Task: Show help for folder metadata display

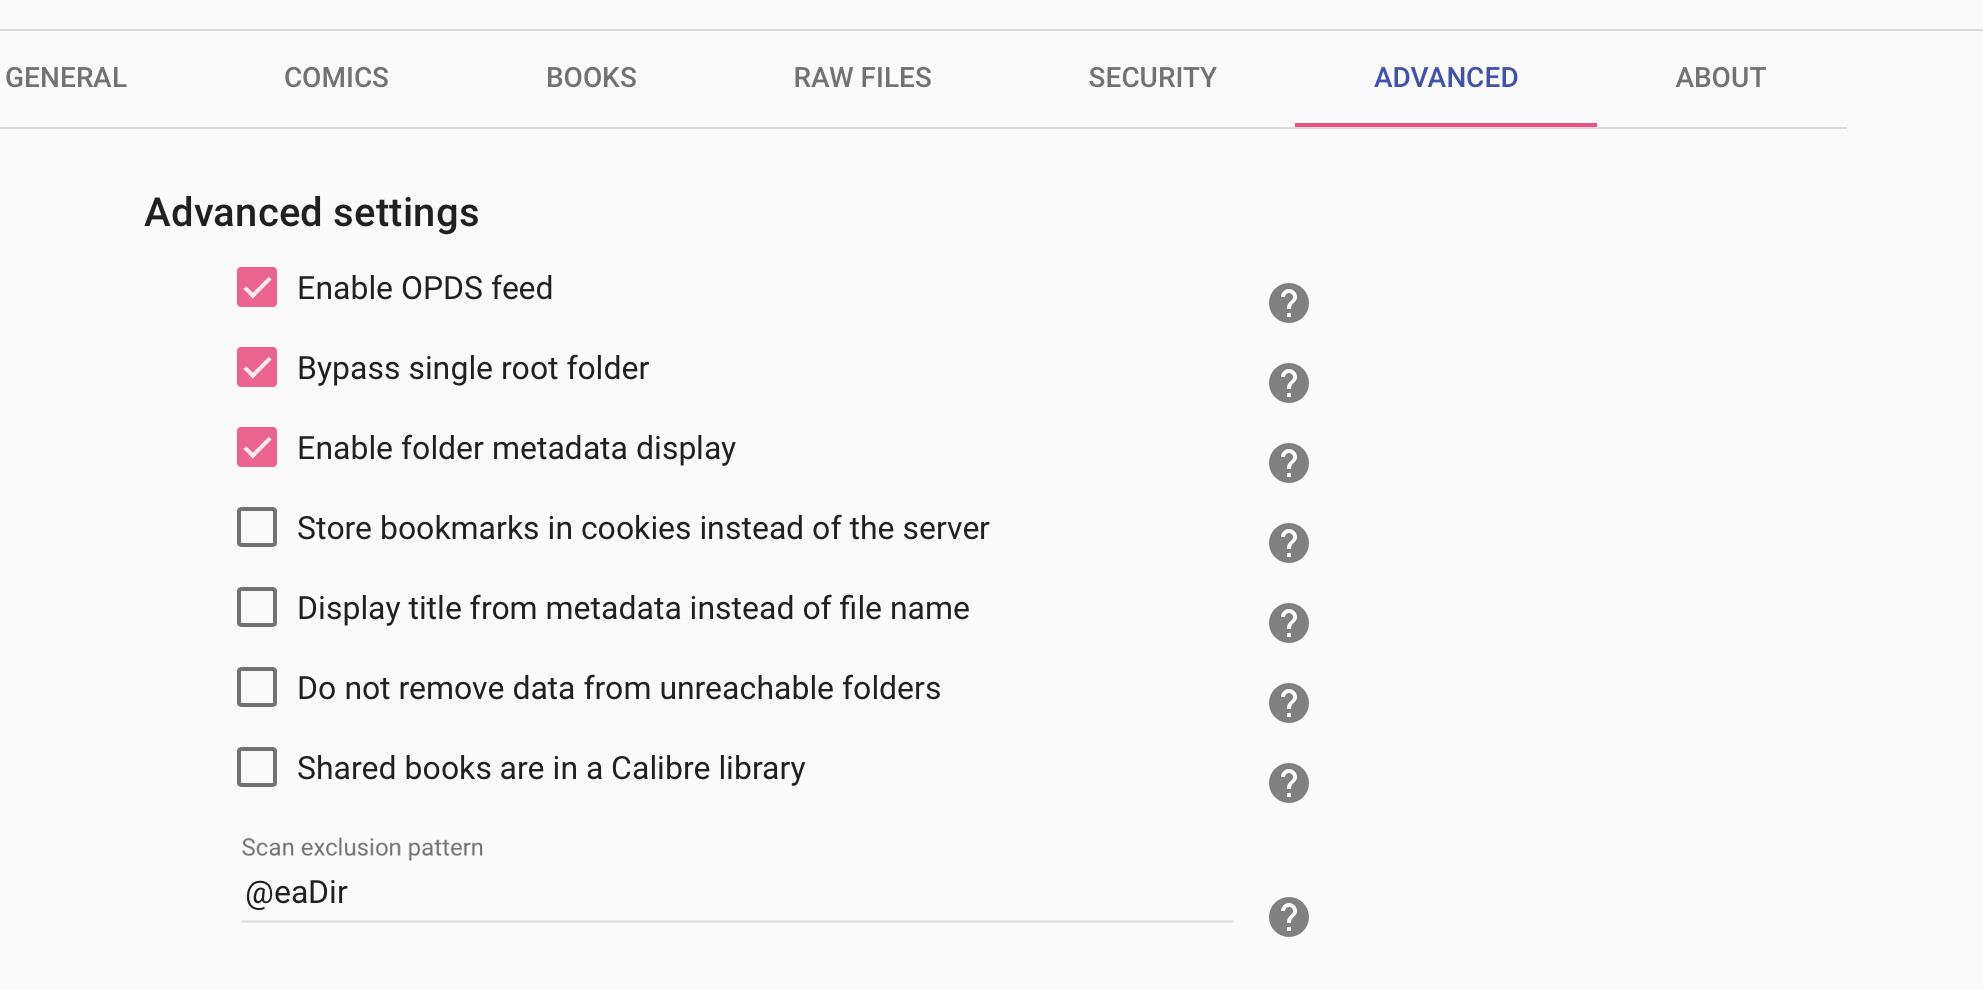Action: click(1288, 463)
